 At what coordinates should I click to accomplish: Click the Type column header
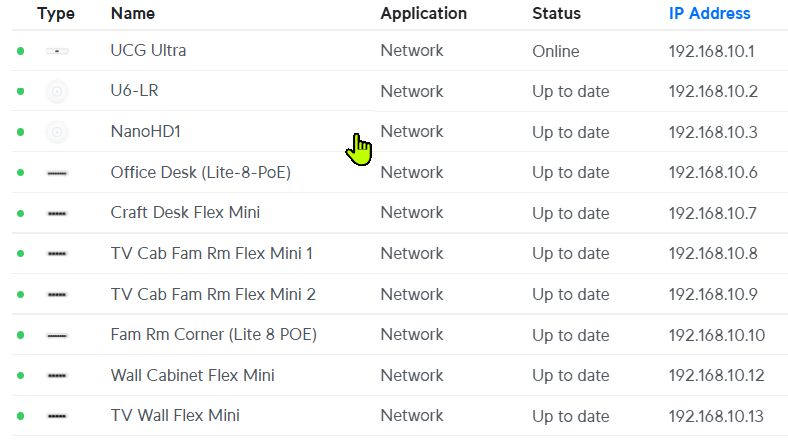coord(56,14)
